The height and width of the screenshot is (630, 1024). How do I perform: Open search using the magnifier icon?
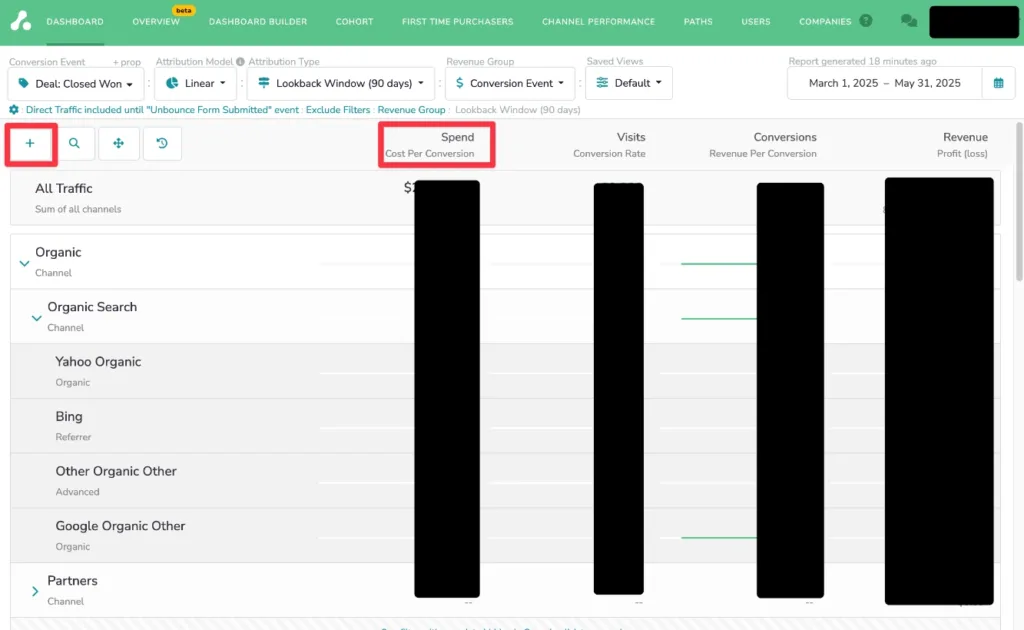tap(74, 144)
